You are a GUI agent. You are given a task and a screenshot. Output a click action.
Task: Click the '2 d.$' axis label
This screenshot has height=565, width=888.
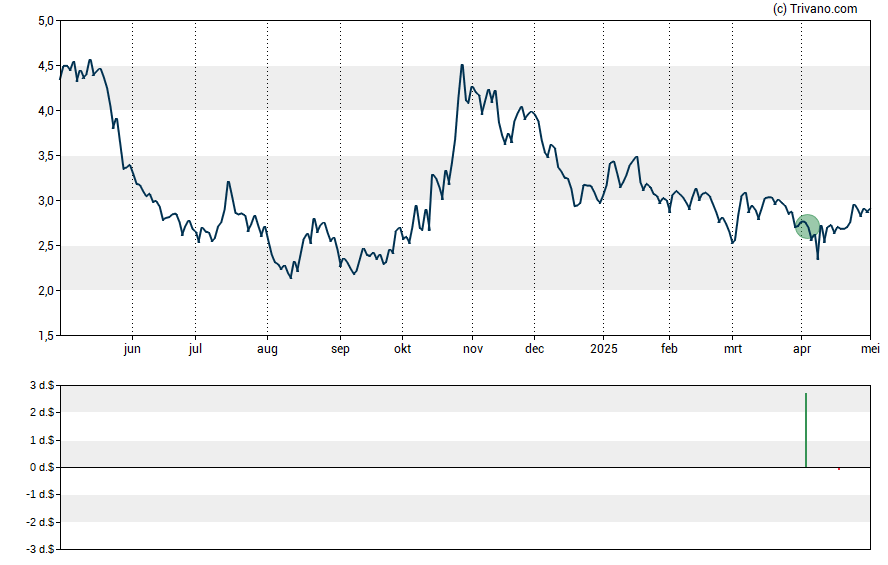(x=42, y=412)
